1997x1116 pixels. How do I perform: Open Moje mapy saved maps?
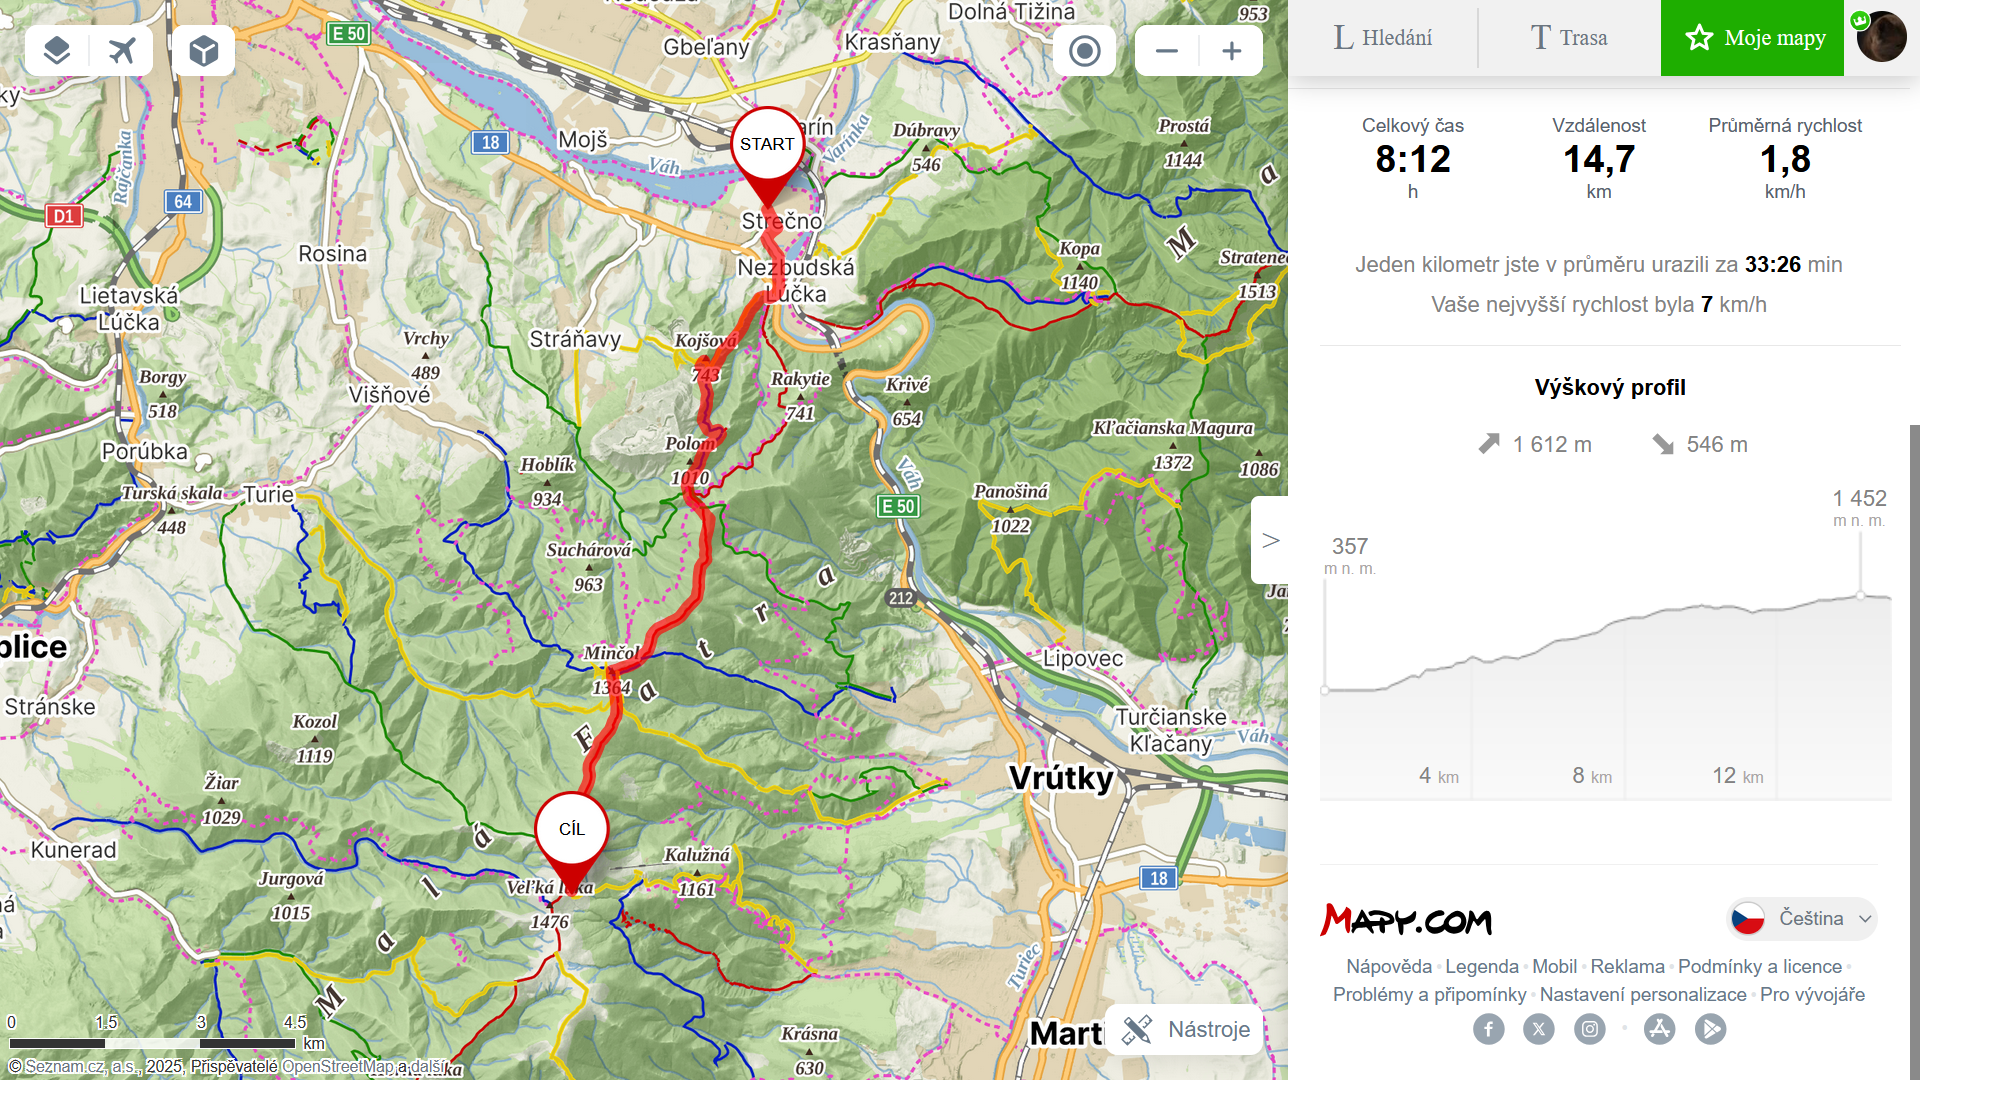pos(1752,38)
